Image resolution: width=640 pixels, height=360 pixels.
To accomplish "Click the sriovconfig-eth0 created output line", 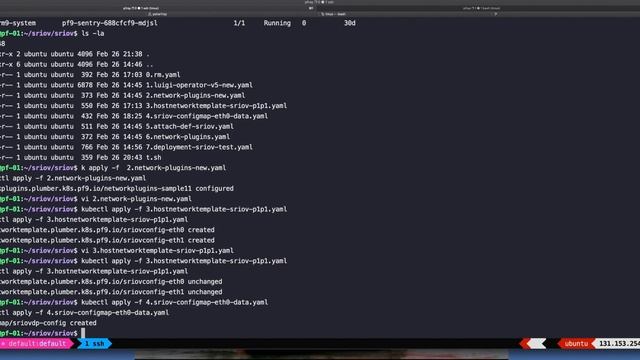I will (x=107, y=230).
